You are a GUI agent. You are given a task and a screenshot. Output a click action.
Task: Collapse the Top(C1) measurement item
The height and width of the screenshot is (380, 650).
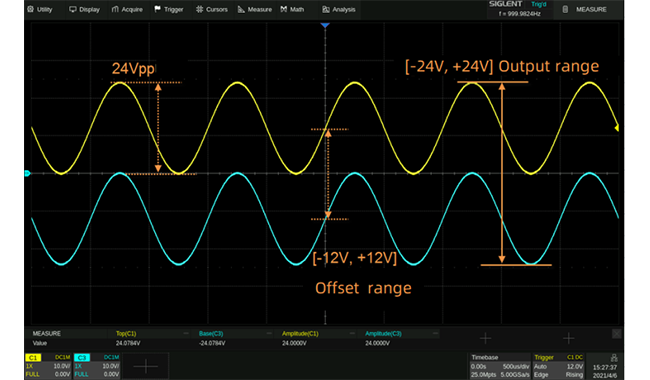pos(186,333)
